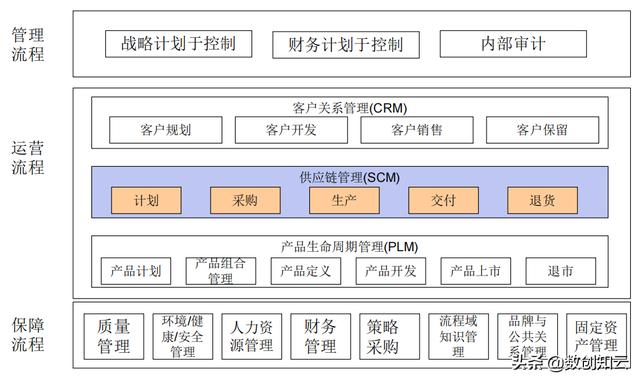Screen dimensions: 640x382
Task: Click the 财务管理 box
Action: pyautogui.click(x=320, y=337)
